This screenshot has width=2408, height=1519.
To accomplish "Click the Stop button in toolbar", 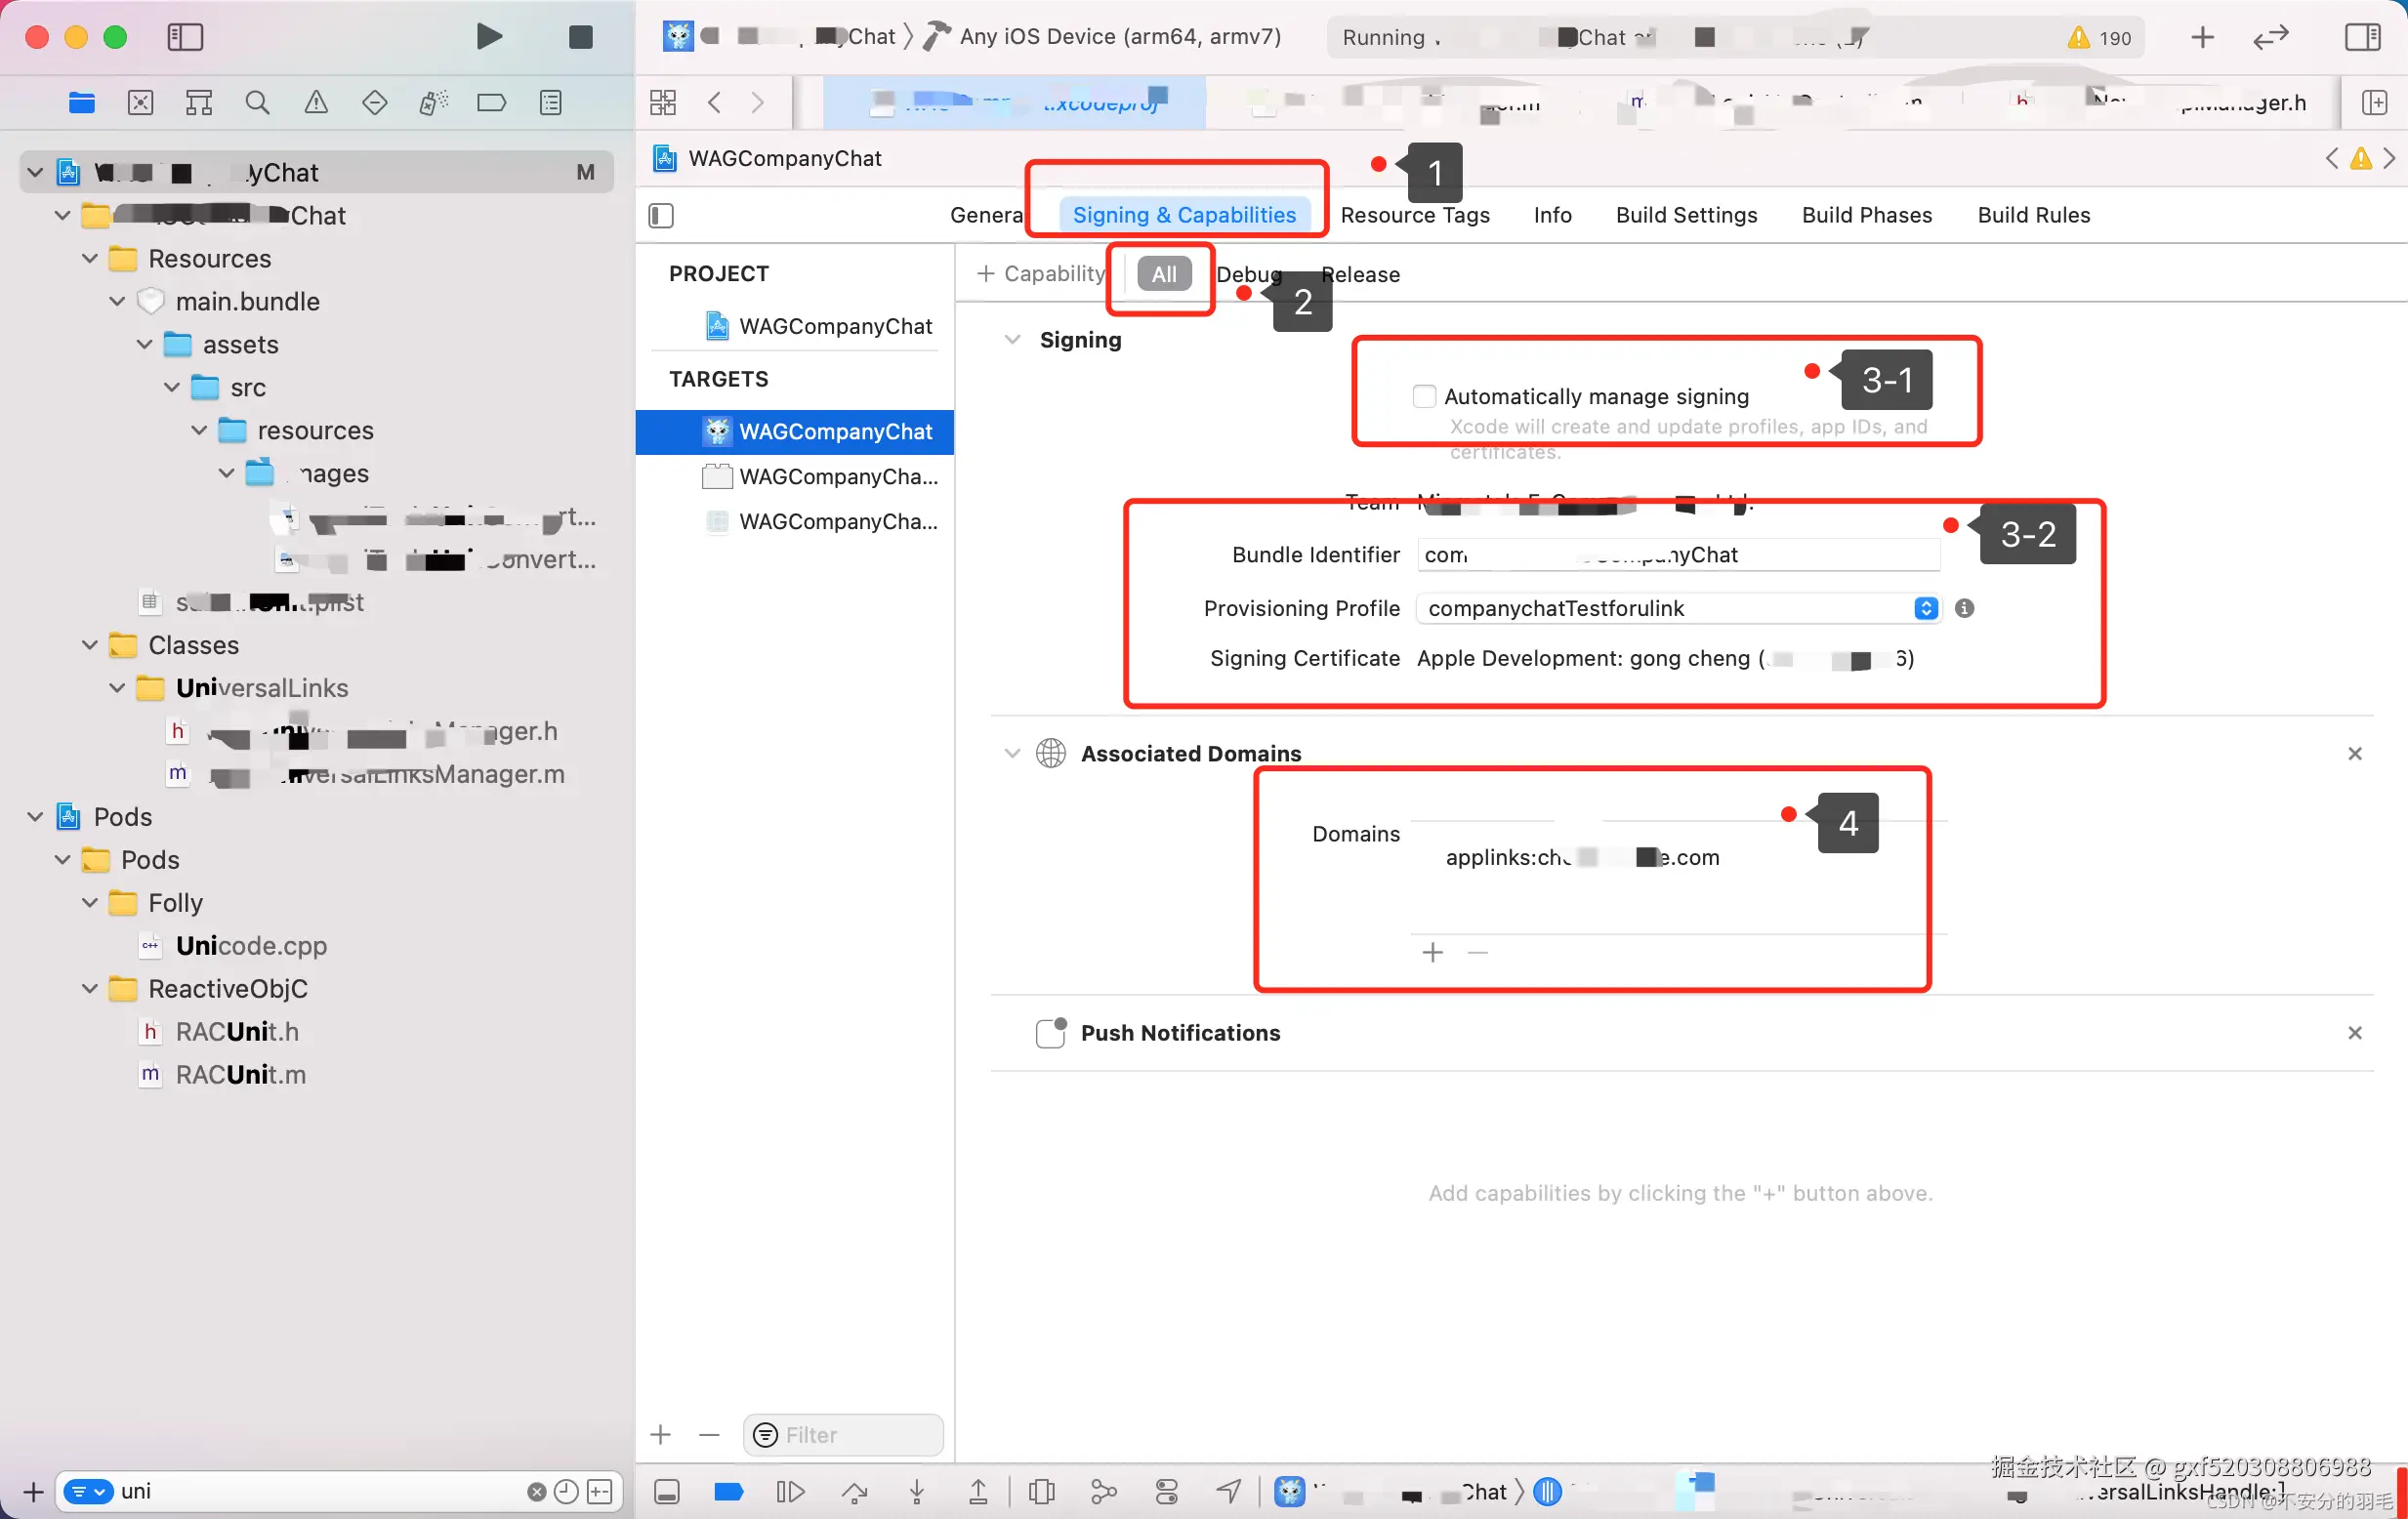I will (580, 37).
